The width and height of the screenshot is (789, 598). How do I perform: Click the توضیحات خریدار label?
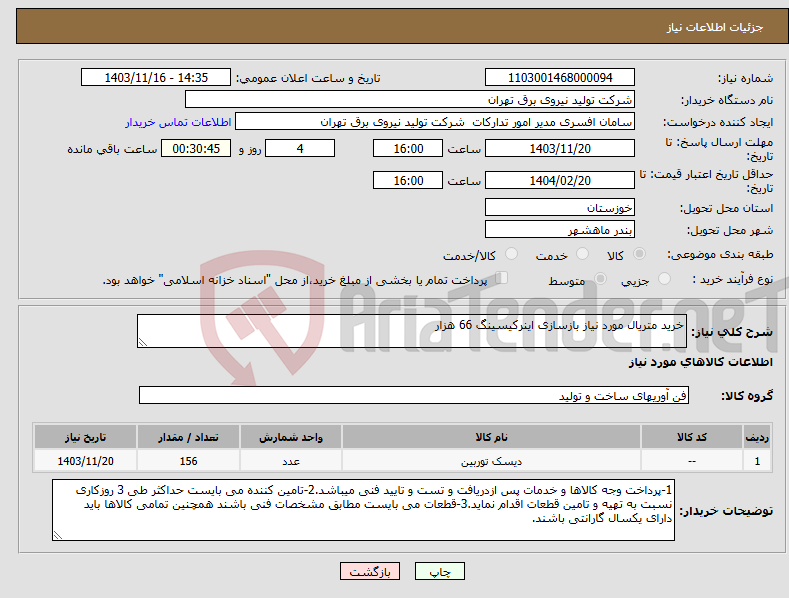point(726,511)
